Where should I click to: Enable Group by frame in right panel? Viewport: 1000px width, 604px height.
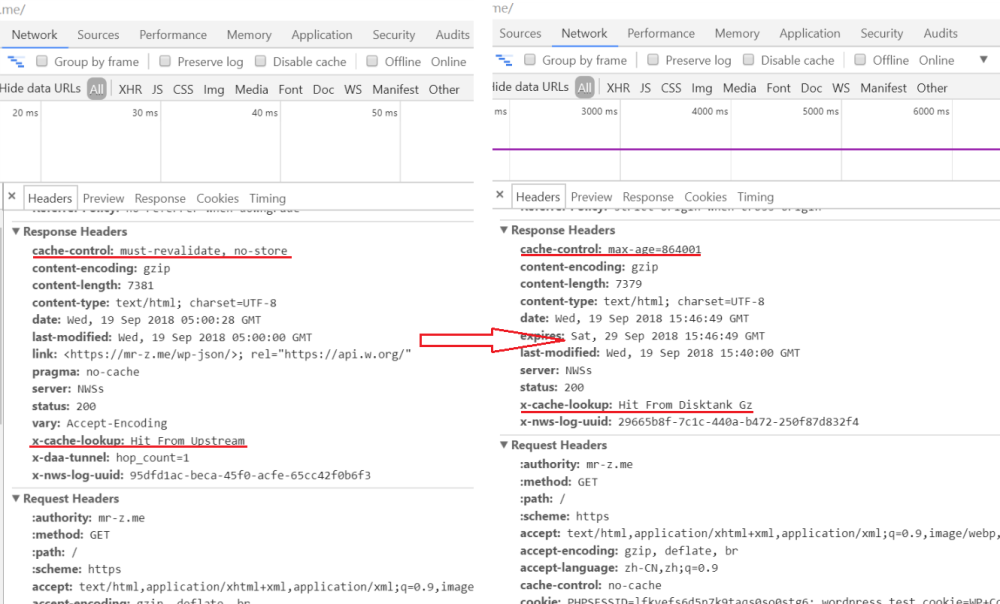click(530, 60)
